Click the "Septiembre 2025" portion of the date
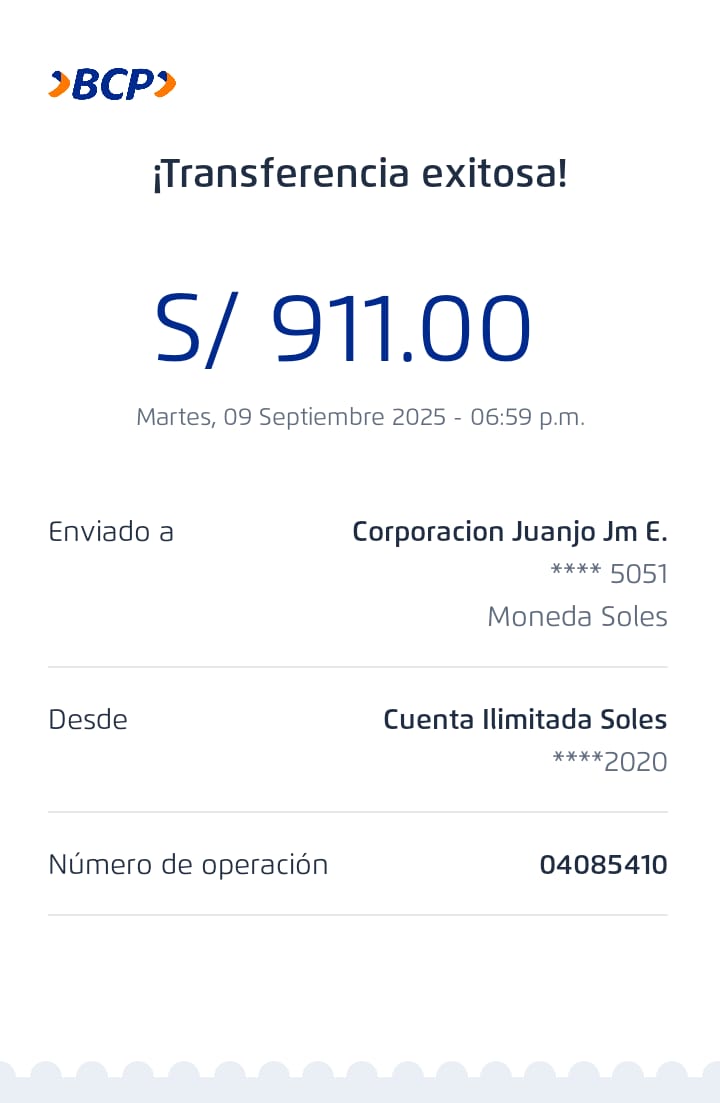This screenshot has height=1103, width=720. [352, 417]
